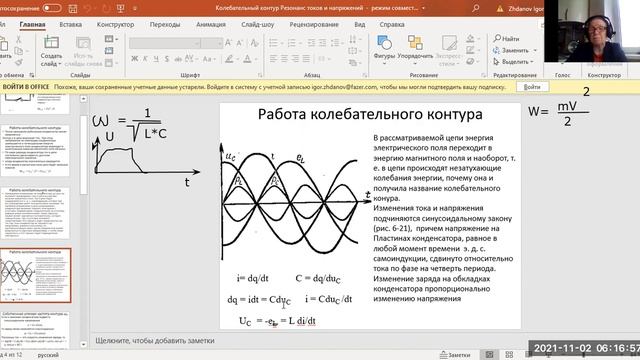This screenshot has width=640, height=360.
Task: Click Заметки button in status bar
Action: [455, 355]
